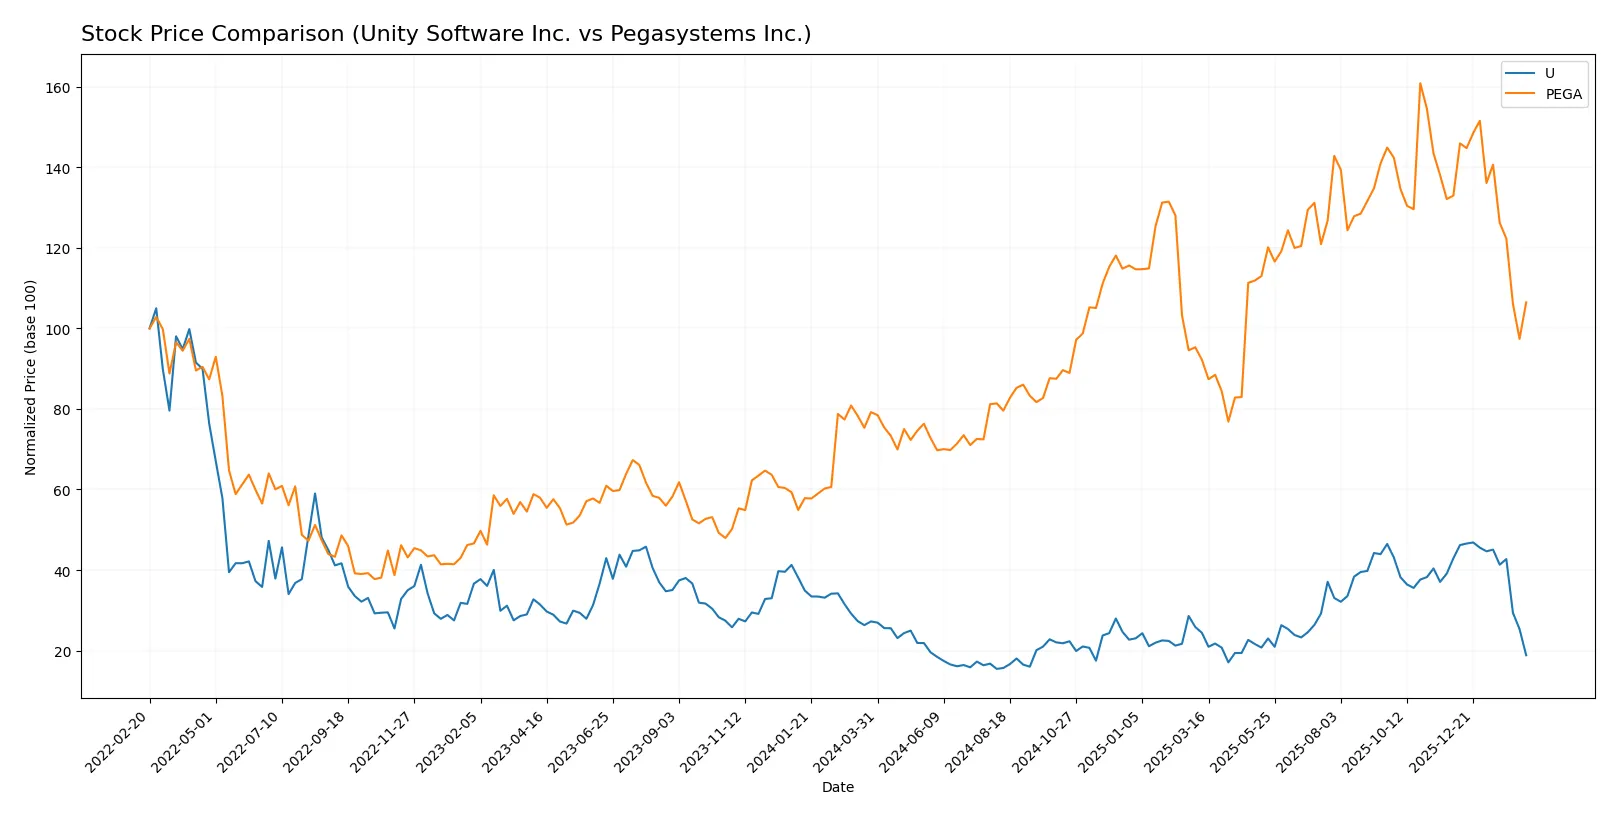Viewport: 1620px width, 819px height.
Task: Click the 60 y-axis tick label
Action: [62, 491]
